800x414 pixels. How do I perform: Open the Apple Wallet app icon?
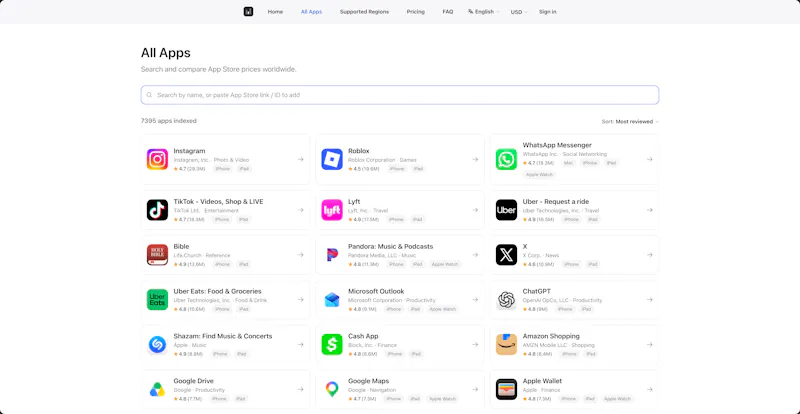(506, 389)
